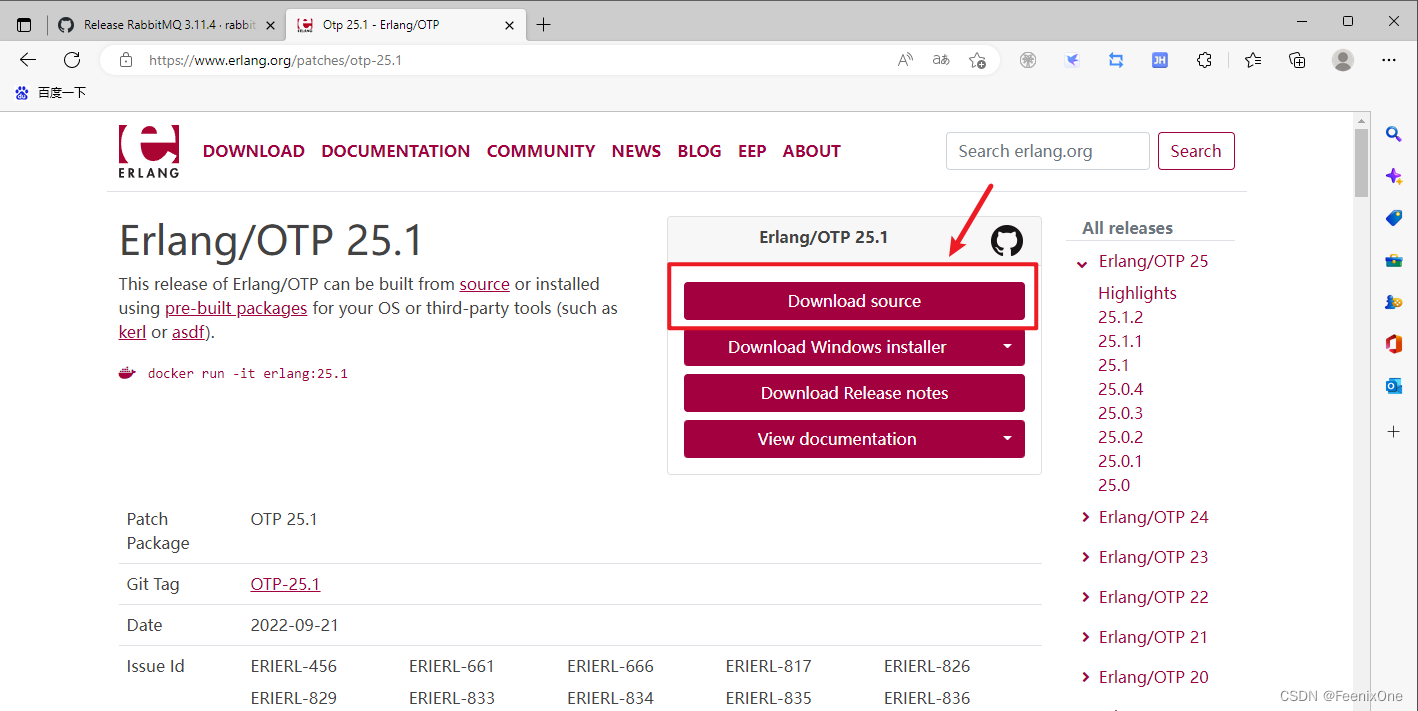Open a new browser tab
The width and height of the screenshot is (1418, 711).
[543, 25]
